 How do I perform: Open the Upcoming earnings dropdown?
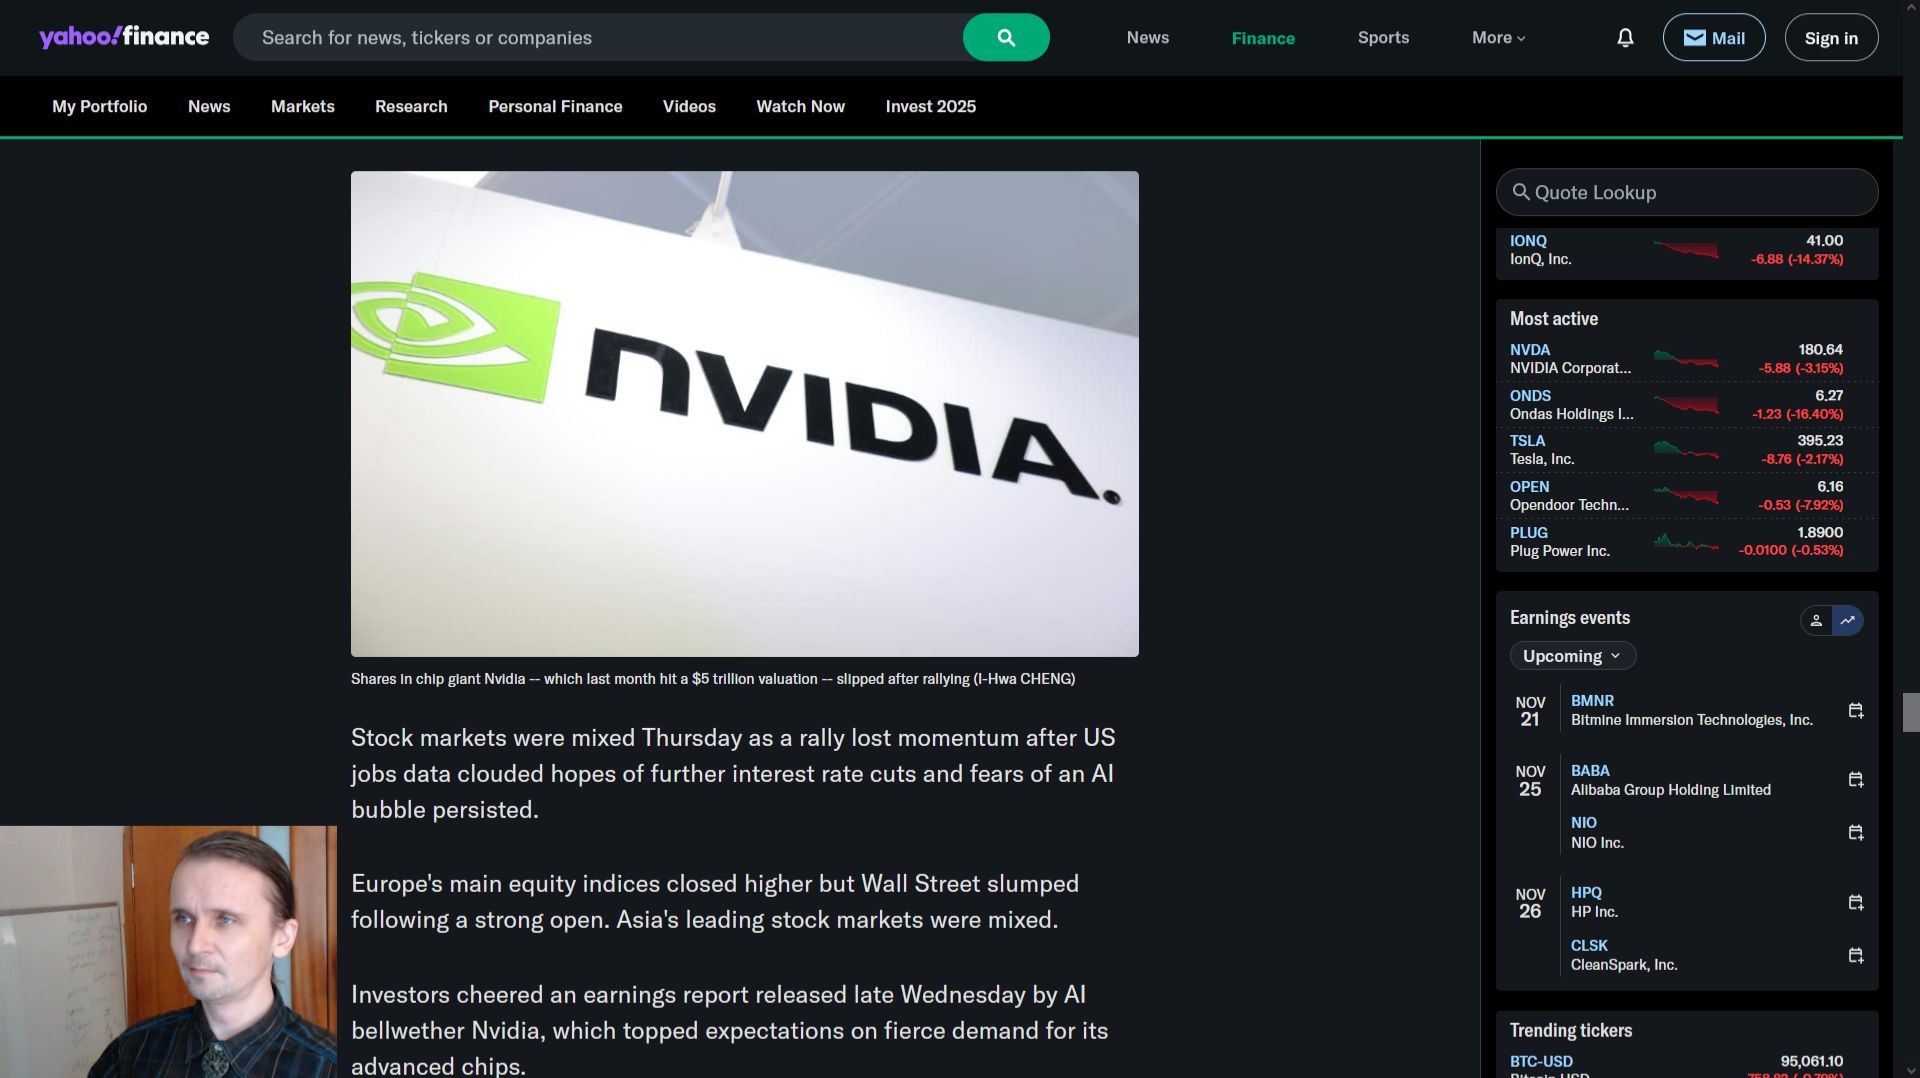point(1573,656)
